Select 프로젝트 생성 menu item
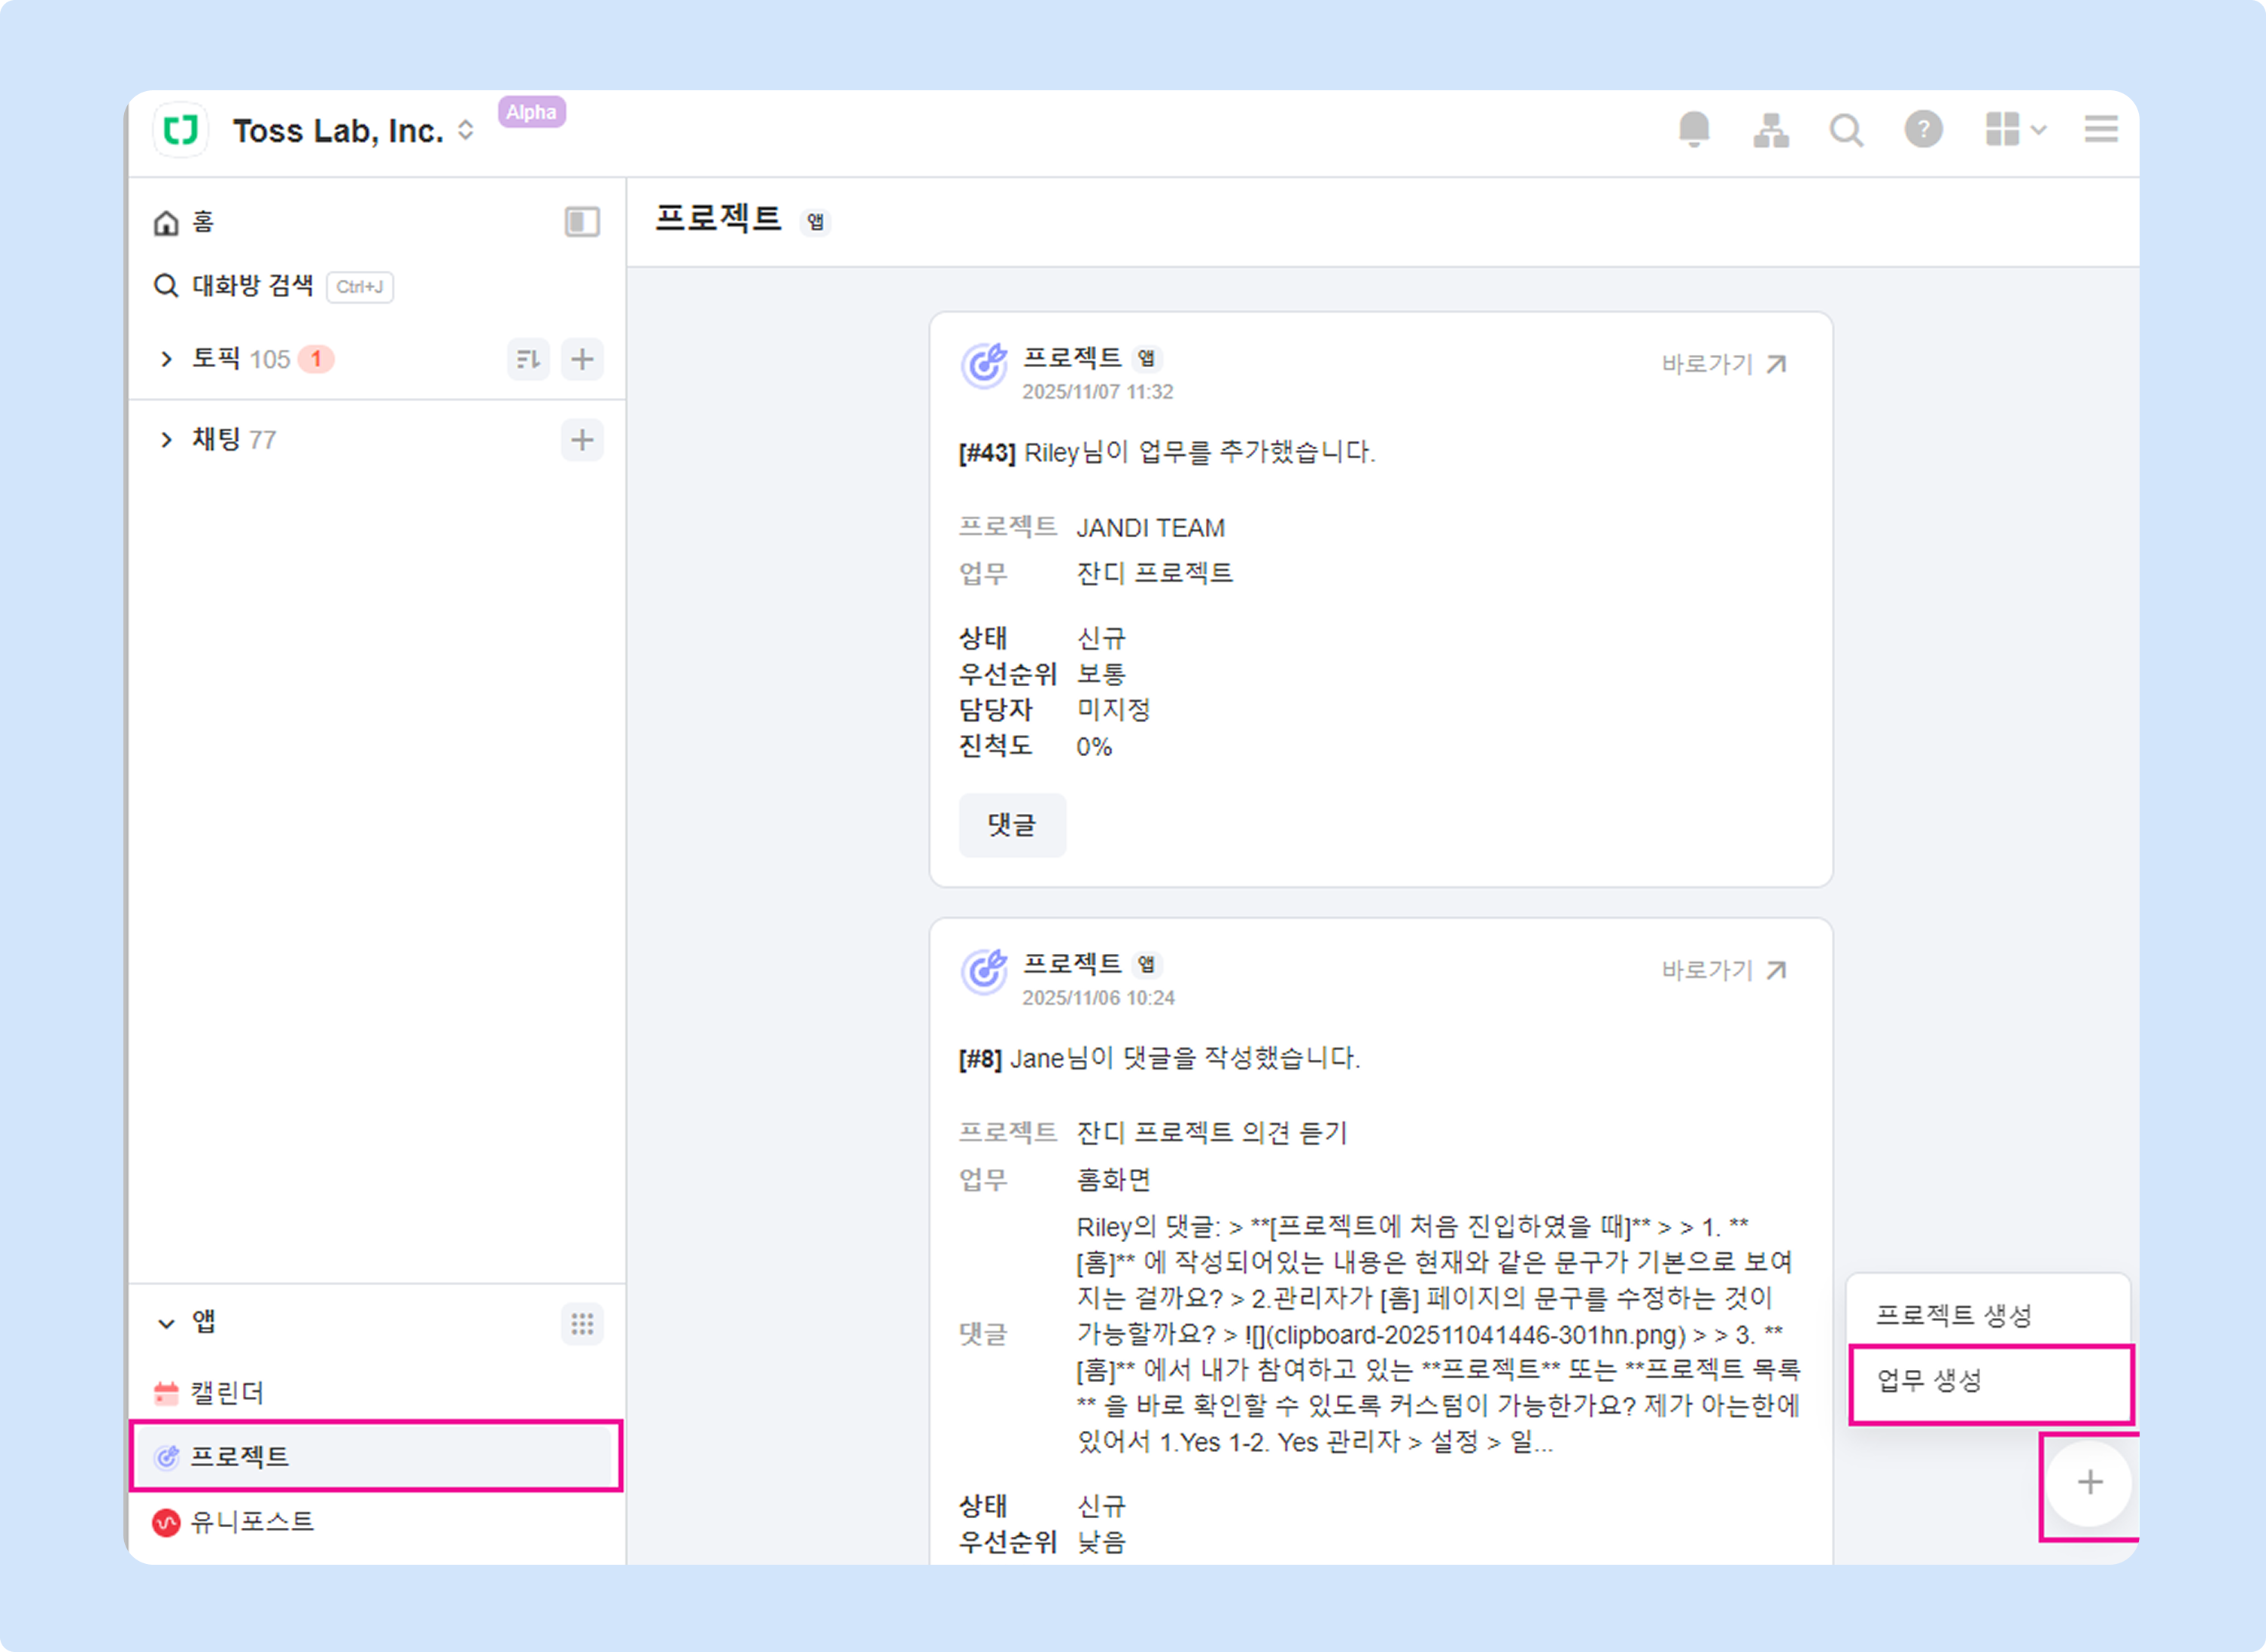 click(1953, 1315)
